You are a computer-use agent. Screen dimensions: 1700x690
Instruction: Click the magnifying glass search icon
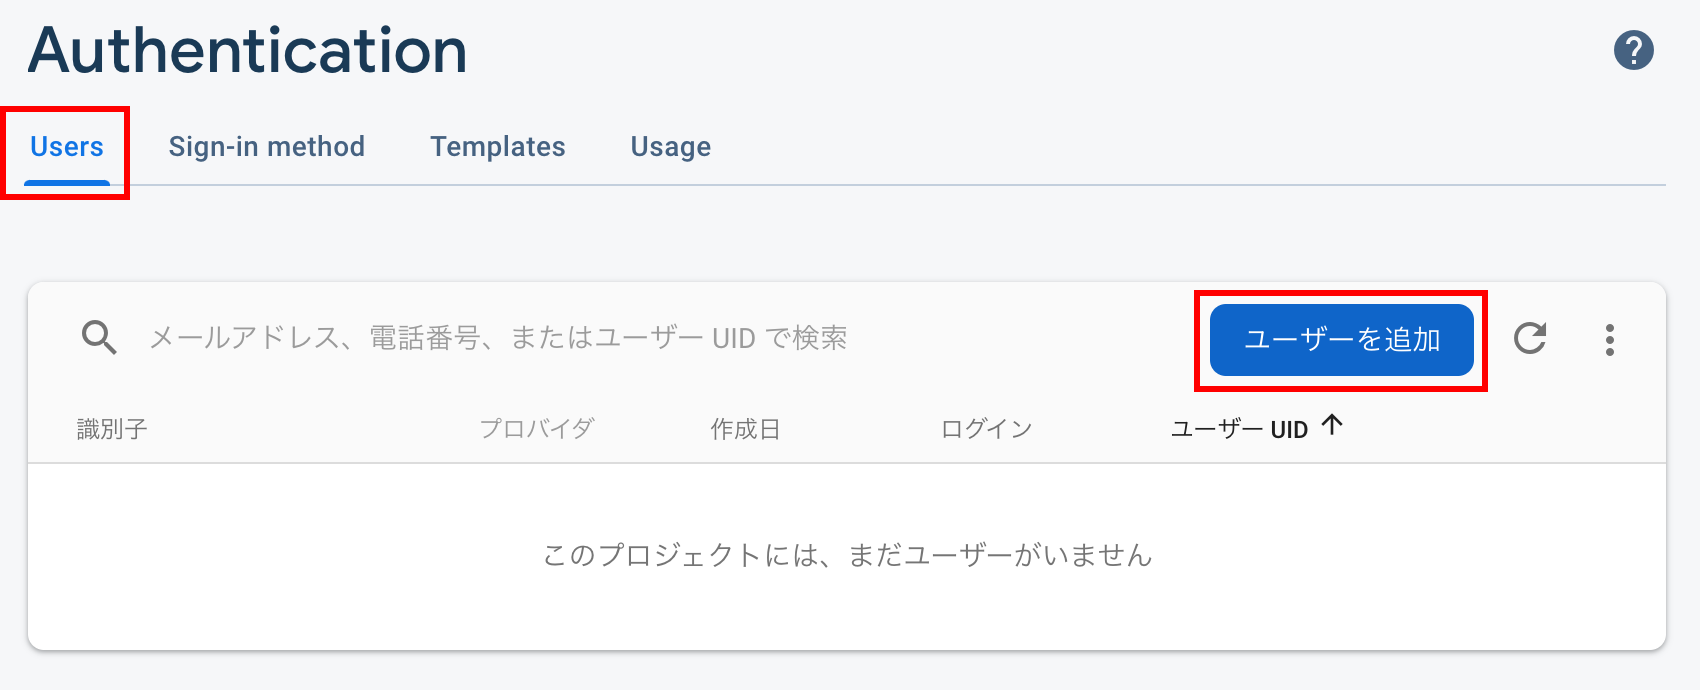99,338
